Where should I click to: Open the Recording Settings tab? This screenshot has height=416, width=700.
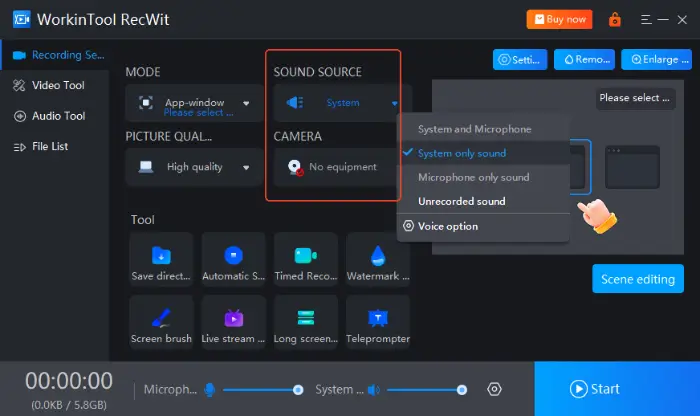tap(54, 55)
